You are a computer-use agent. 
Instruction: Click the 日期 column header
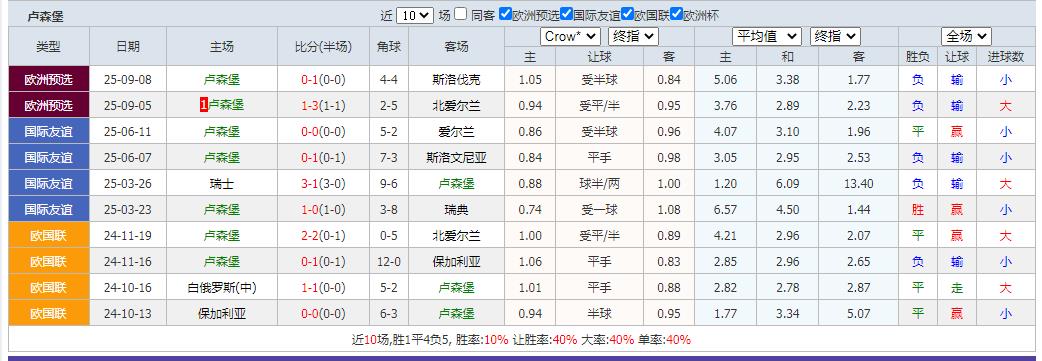(128, 47)
